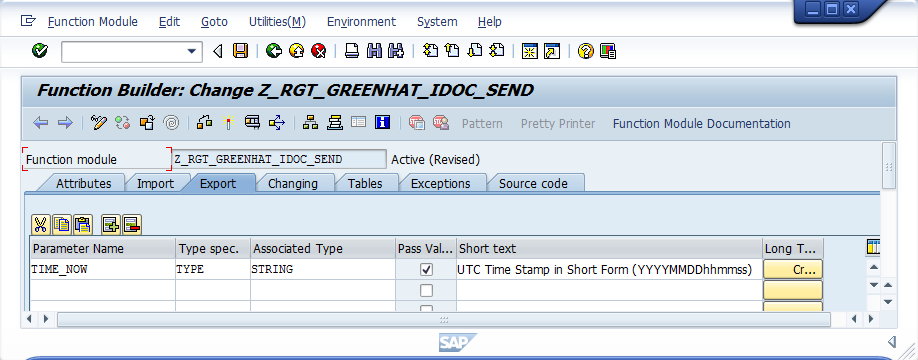Click the Pattern button
Screen dimensions: 918x360
[482, 124]
